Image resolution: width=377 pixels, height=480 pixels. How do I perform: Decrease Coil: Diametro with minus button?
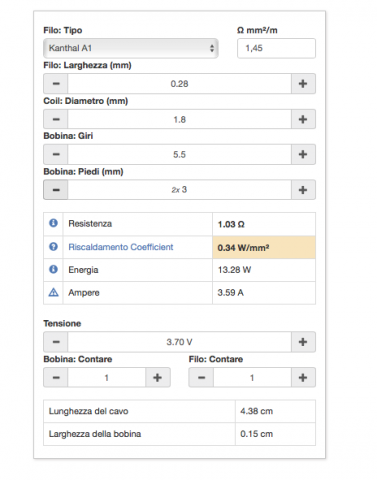56,119
